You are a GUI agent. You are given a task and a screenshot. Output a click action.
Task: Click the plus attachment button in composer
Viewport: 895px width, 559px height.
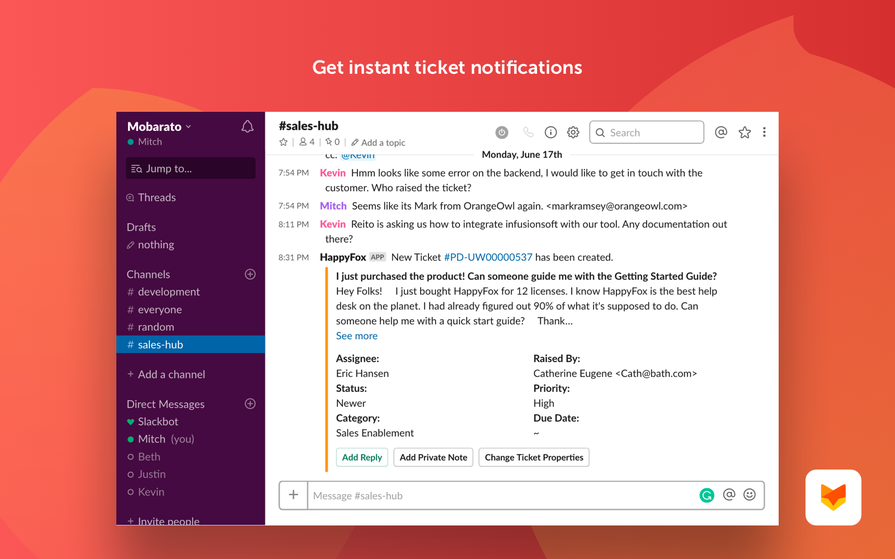click(x=293, y=495)
